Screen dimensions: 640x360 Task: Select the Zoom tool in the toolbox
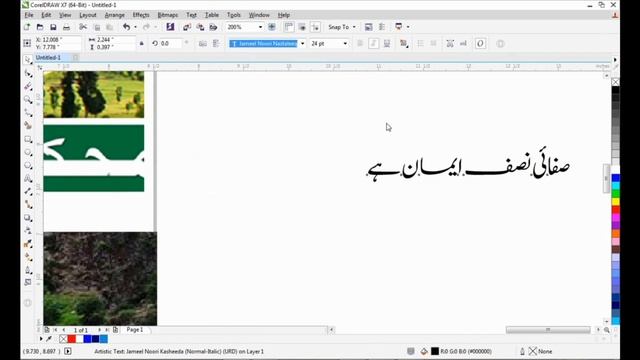pyautogui.click(x=28, y=100)
